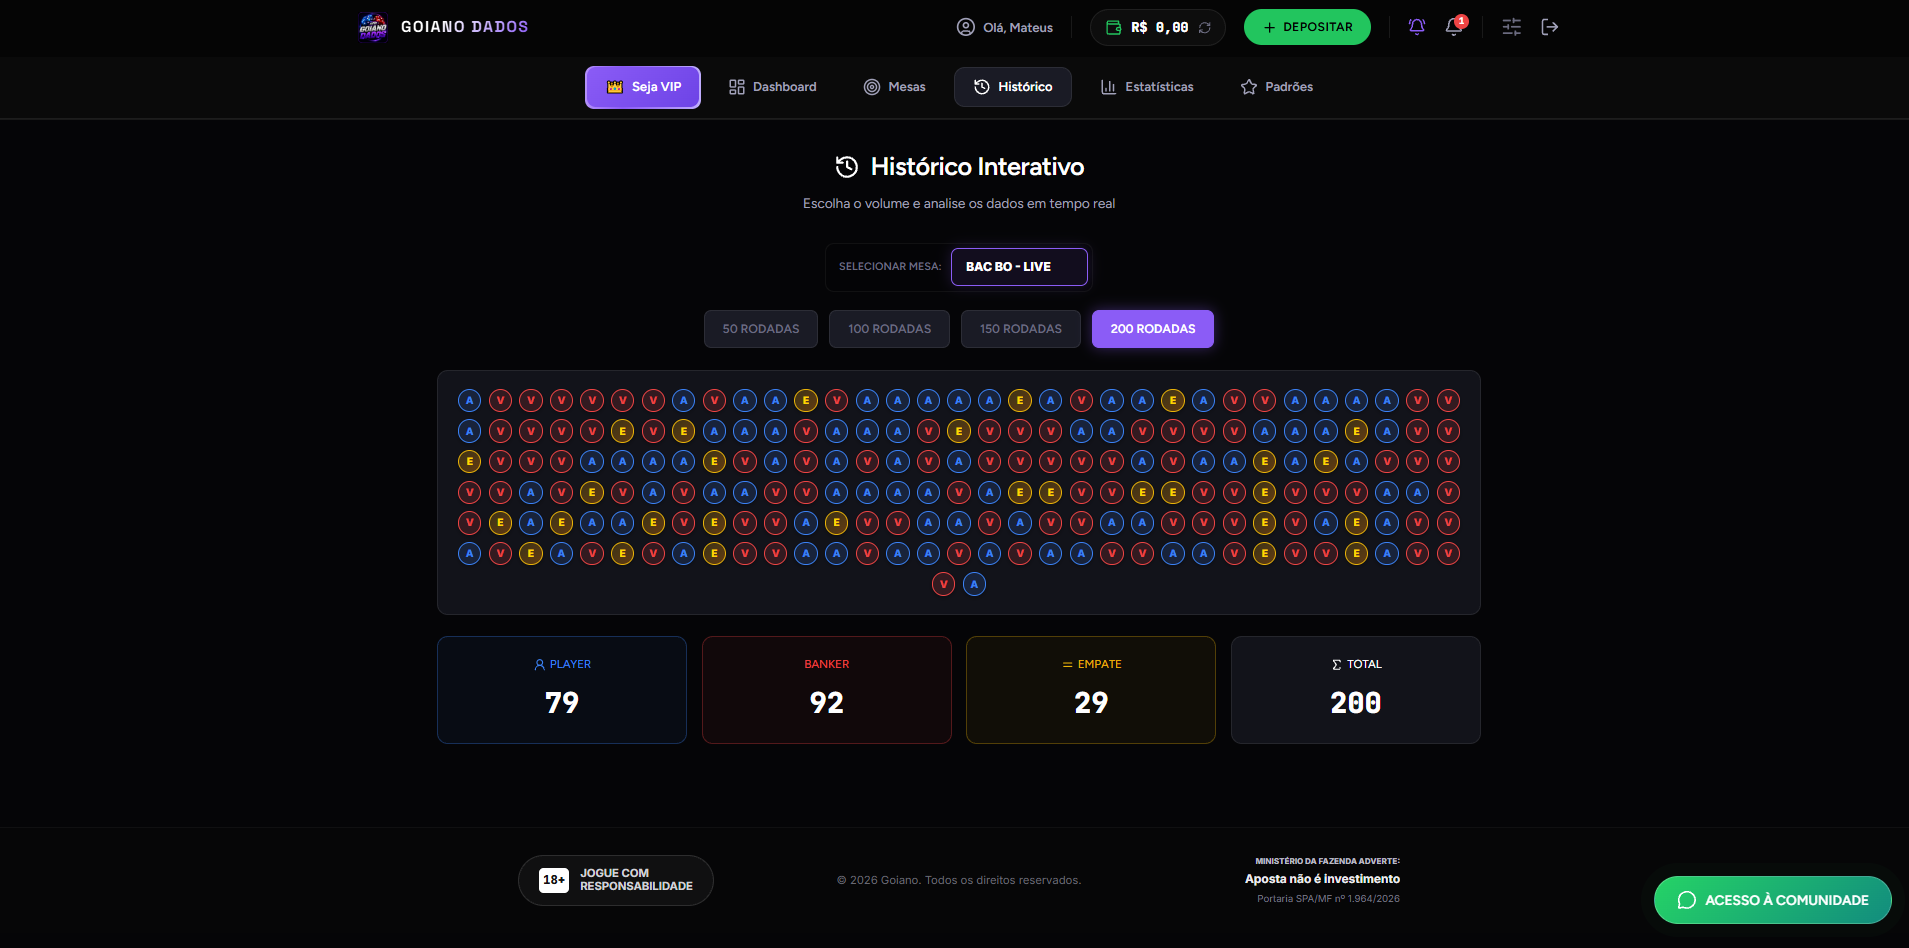Viewport: 1909px width, 948px height.
Task: Click the 'Olá, Mateus' greeting
Action: point(1018,28)
